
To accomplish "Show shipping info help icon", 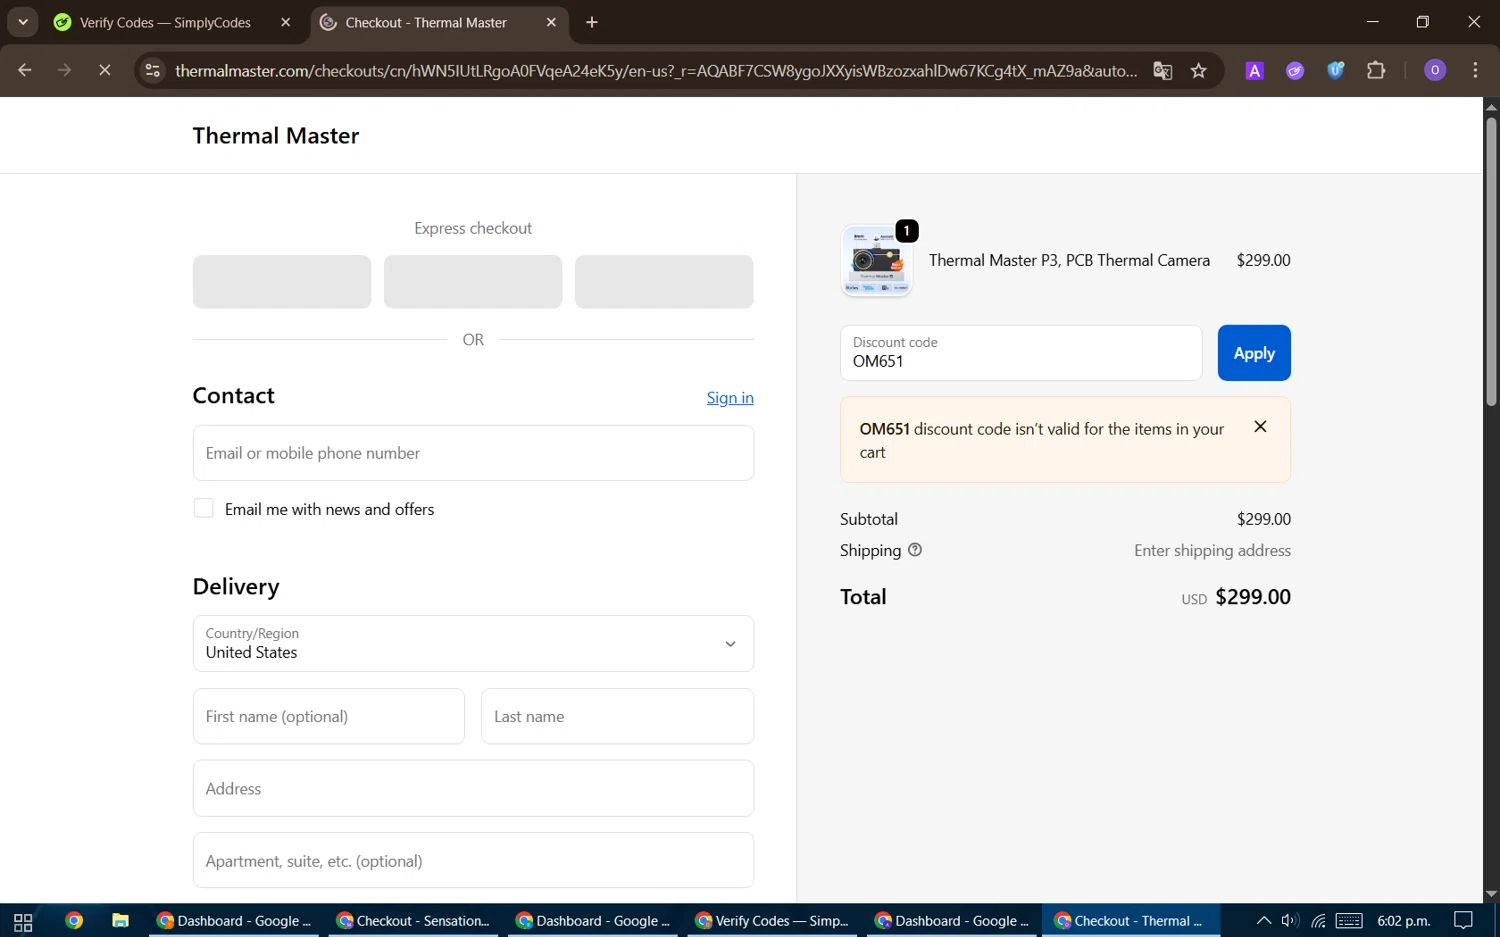I will (x=915, y=550).
